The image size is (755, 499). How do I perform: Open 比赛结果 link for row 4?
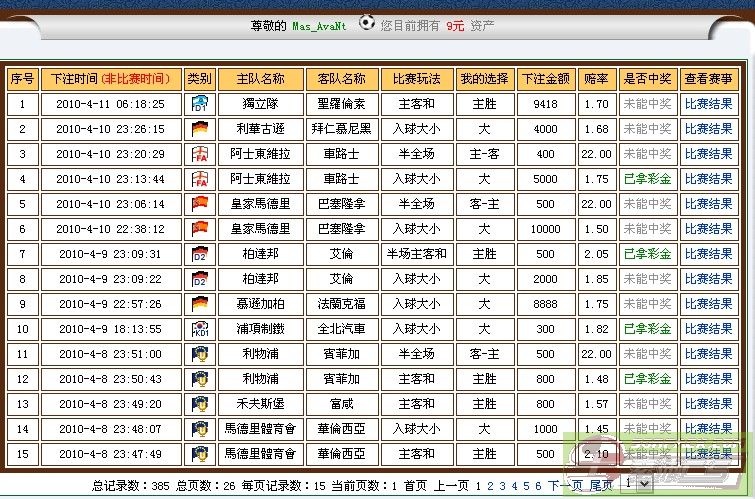708,178
